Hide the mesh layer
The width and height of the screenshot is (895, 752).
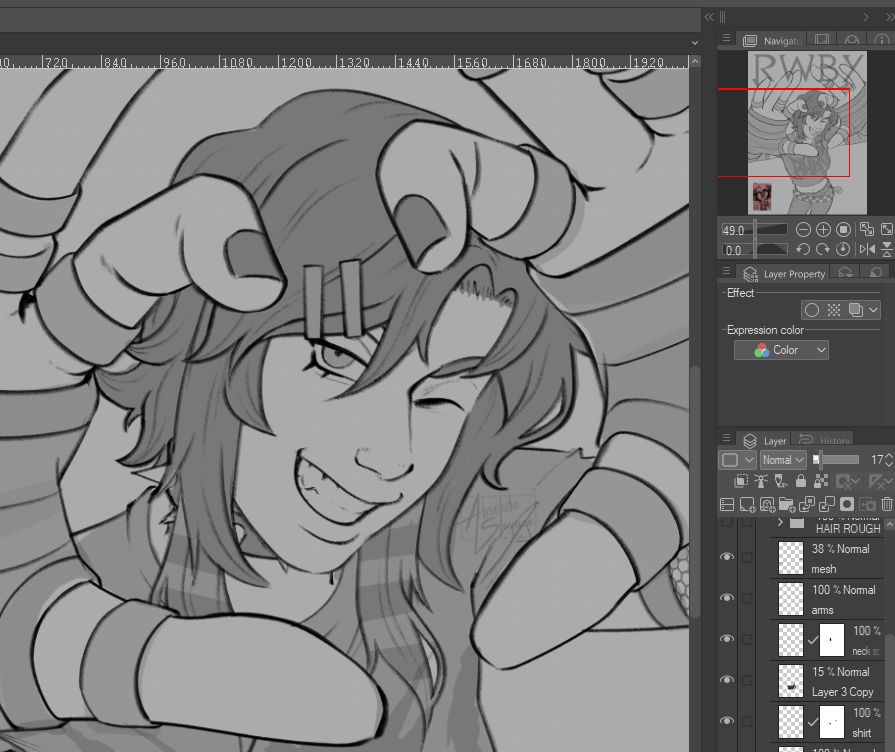coord(727,557)
